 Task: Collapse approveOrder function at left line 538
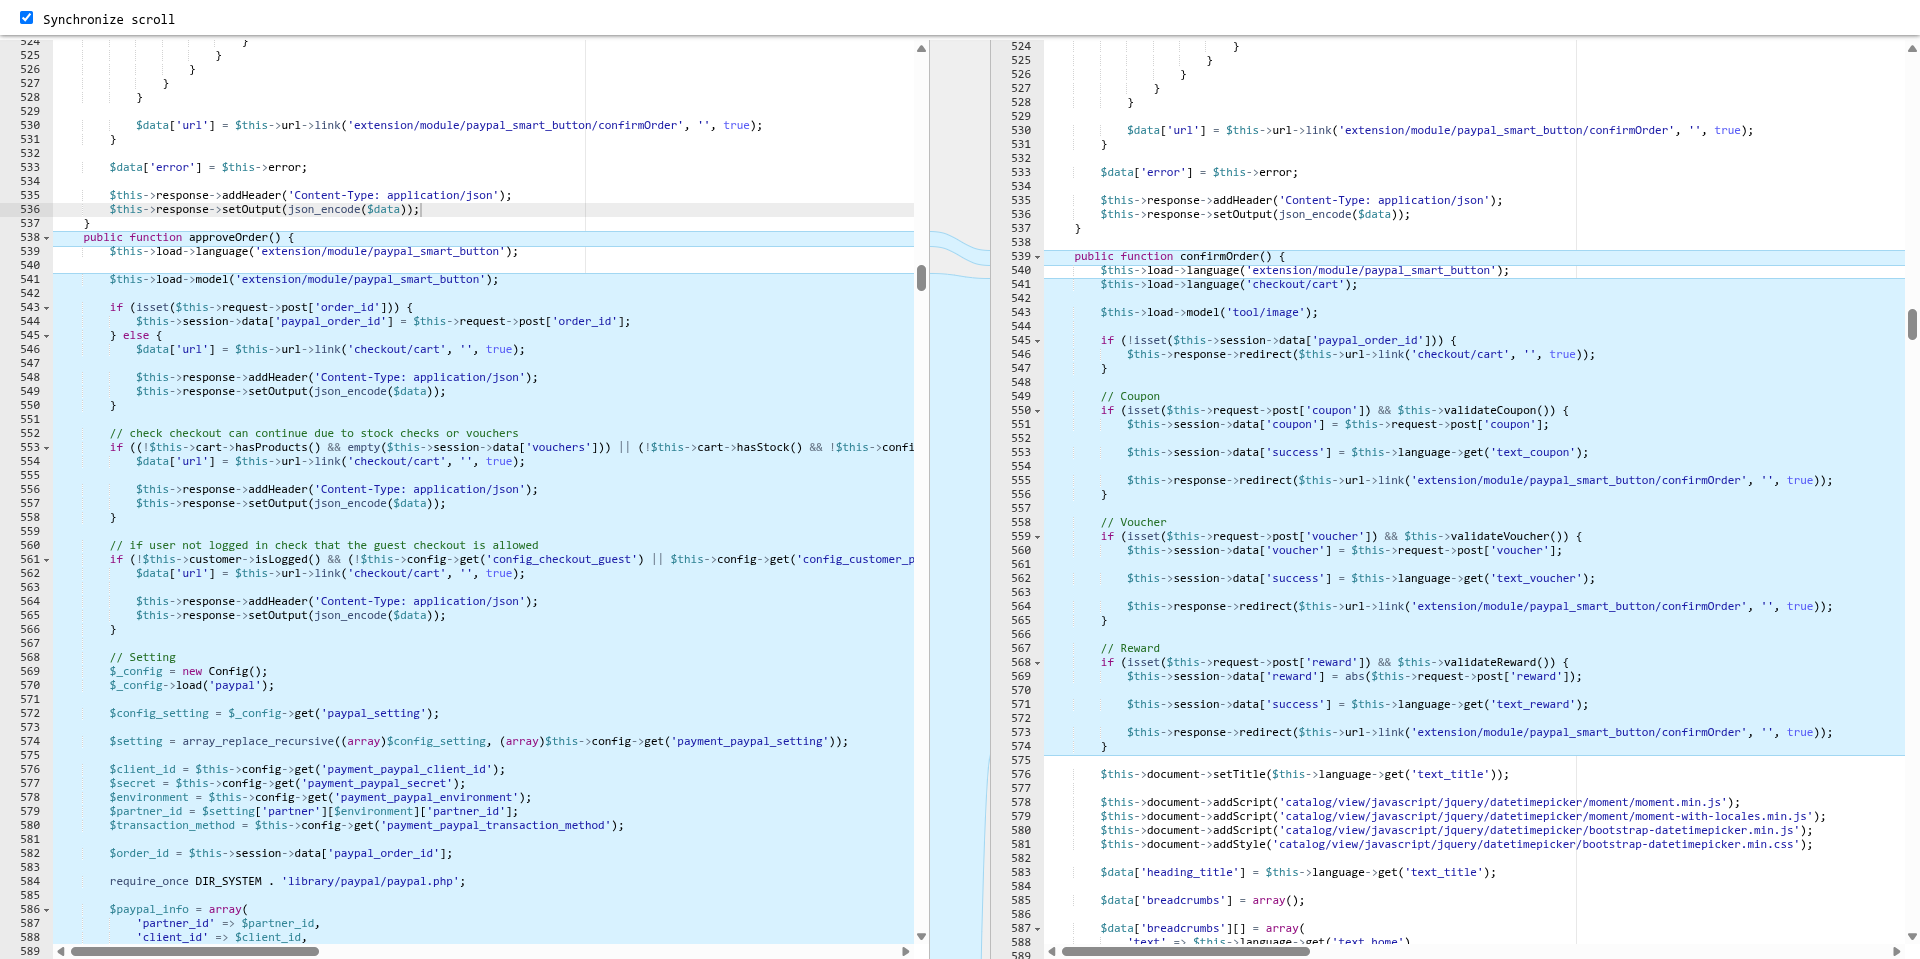point(46,238)
